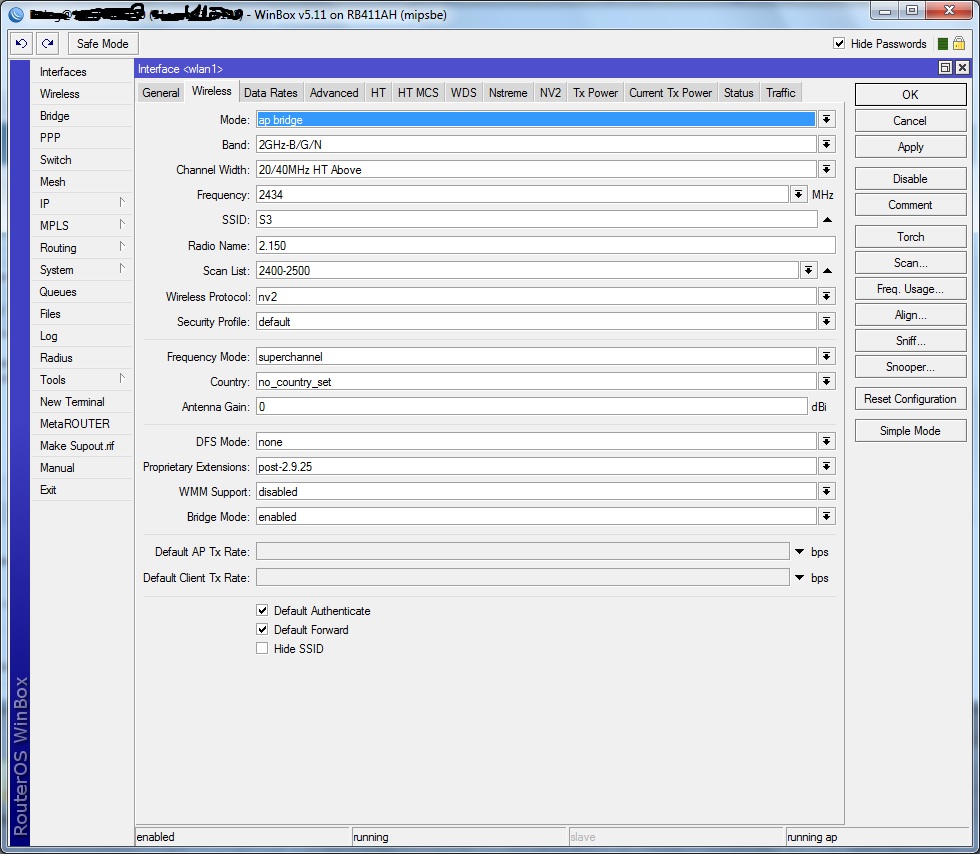Launch the Snooper... tool
This screenshot has width=980, height=854.
[910, 366]
